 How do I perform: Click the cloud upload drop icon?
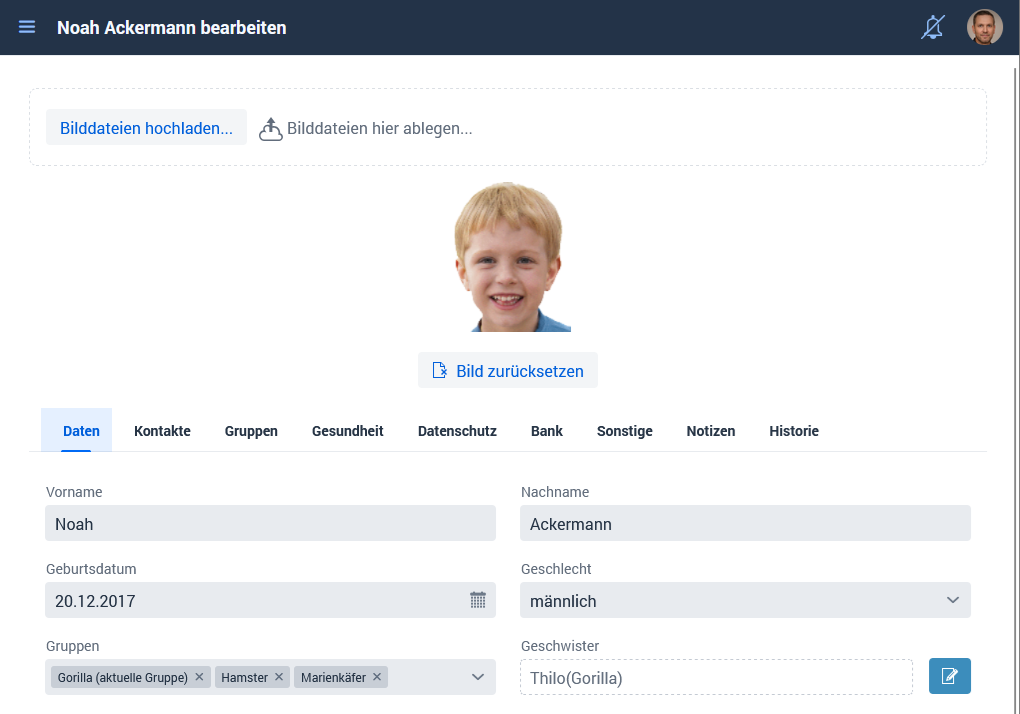pos(271,129)
